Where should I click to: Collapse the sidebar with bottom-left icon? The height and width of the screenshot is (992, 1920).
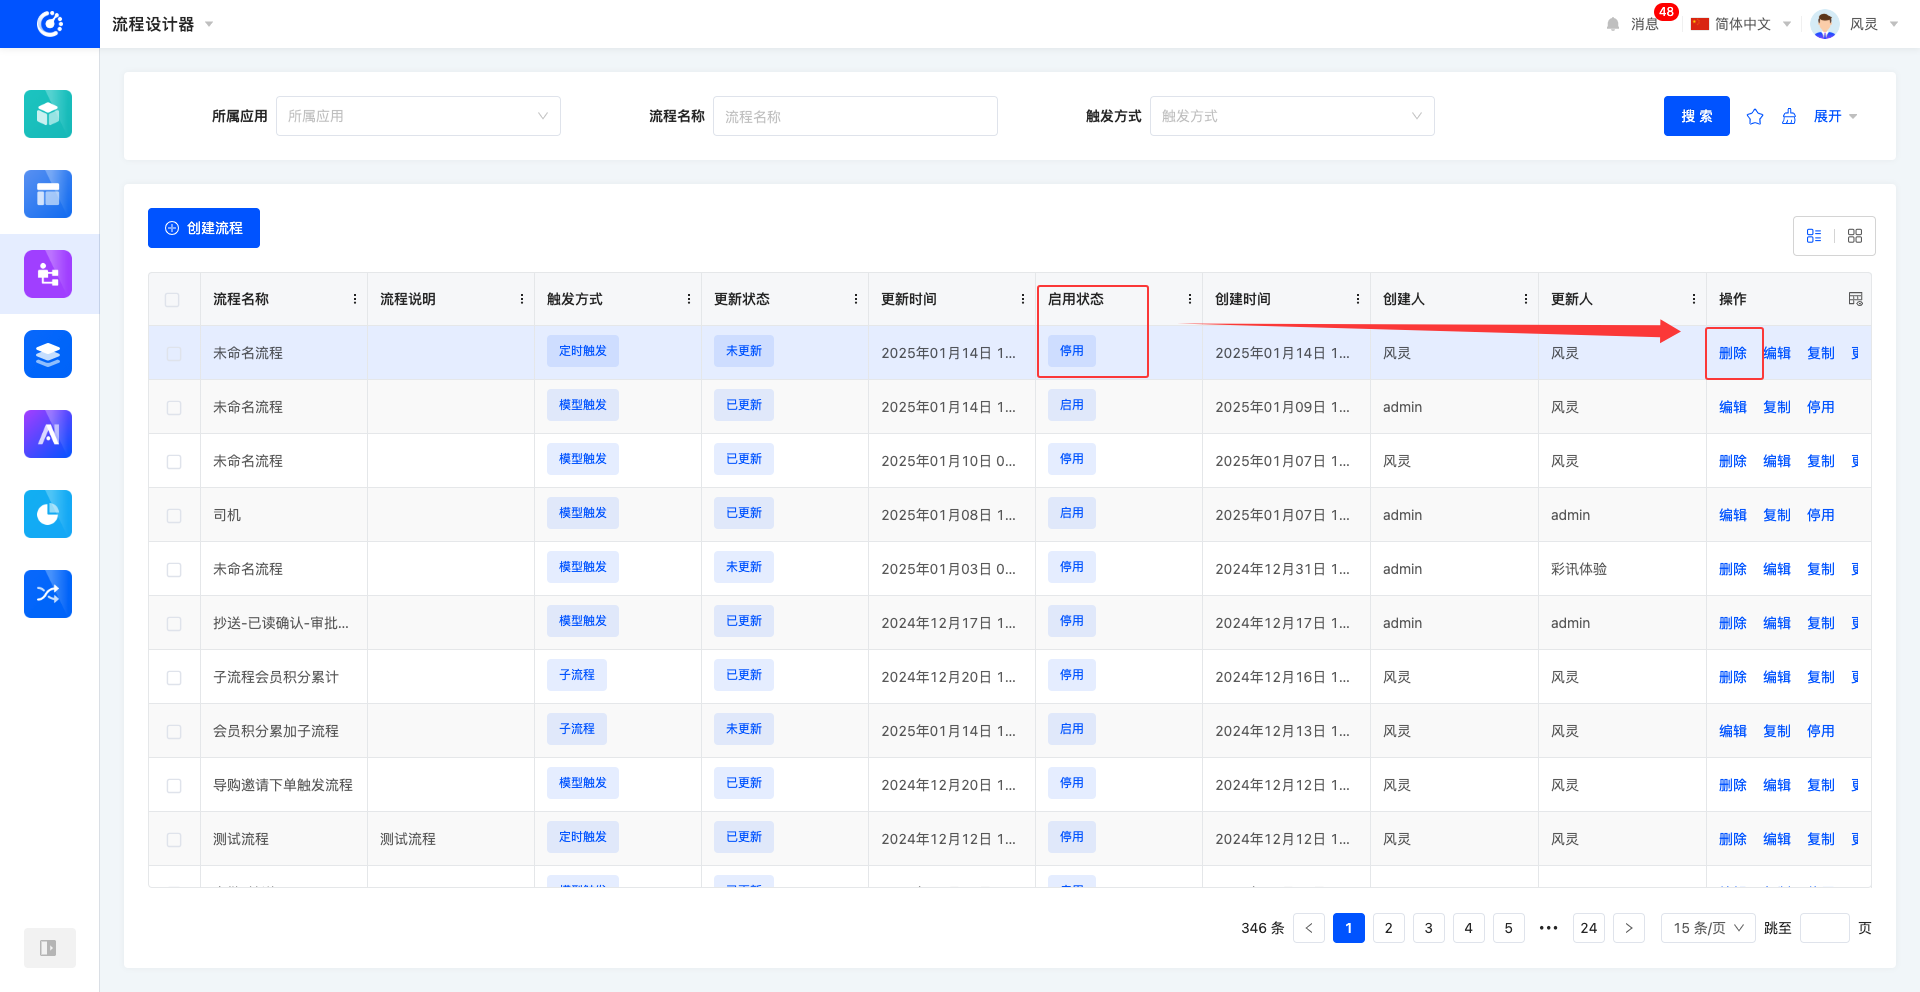[x=48, y=948]
